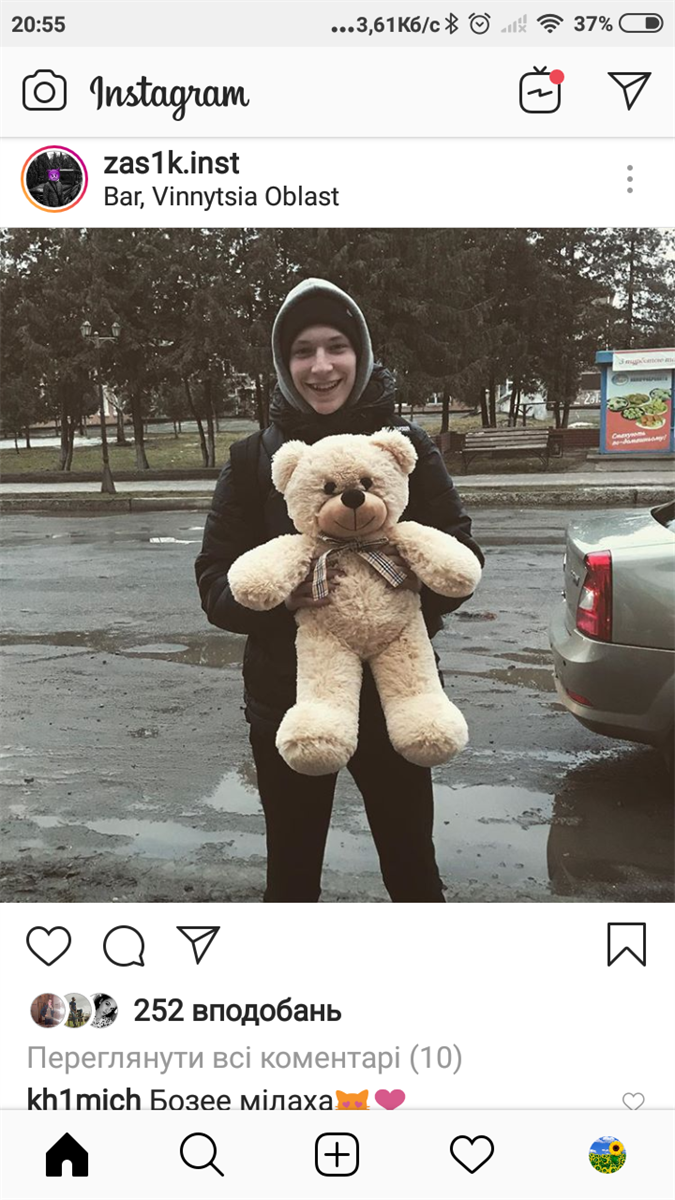This screenshot has width=675, height=1200.
Task: Go to Home tab
Action: tap(67, 1156)
